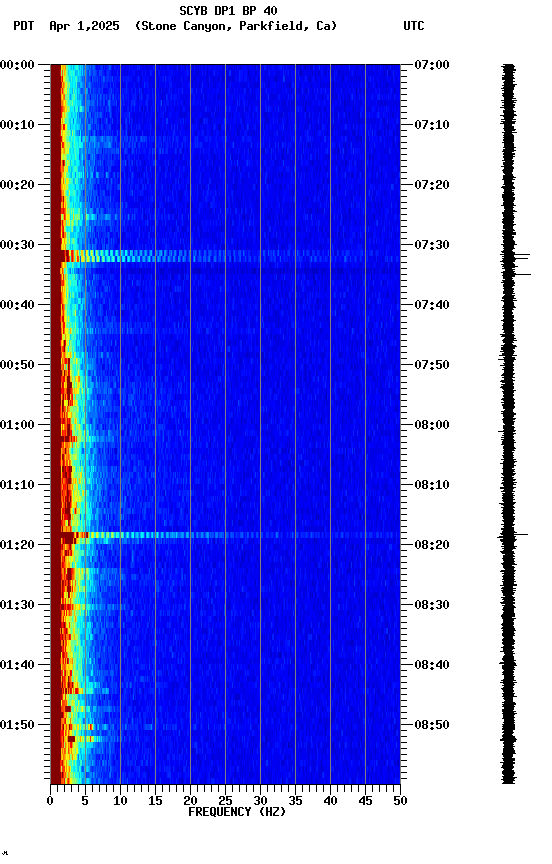Click the '01:00' PDT time label
The height and width of the screenshot is (864, 552).
17,425
